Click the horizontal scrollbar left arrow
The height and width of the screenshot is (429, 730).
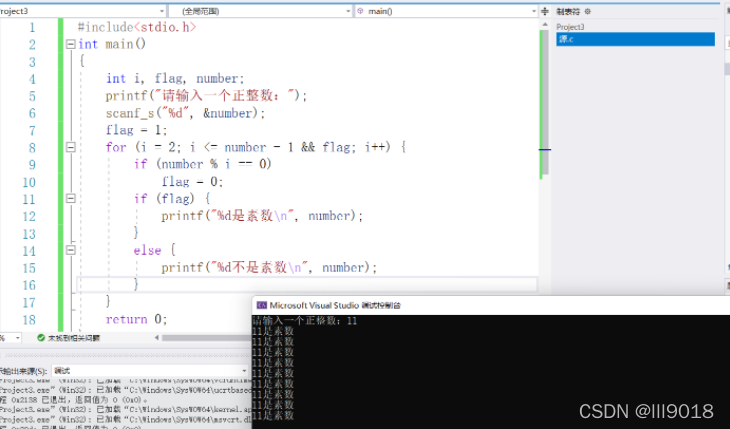157,338
